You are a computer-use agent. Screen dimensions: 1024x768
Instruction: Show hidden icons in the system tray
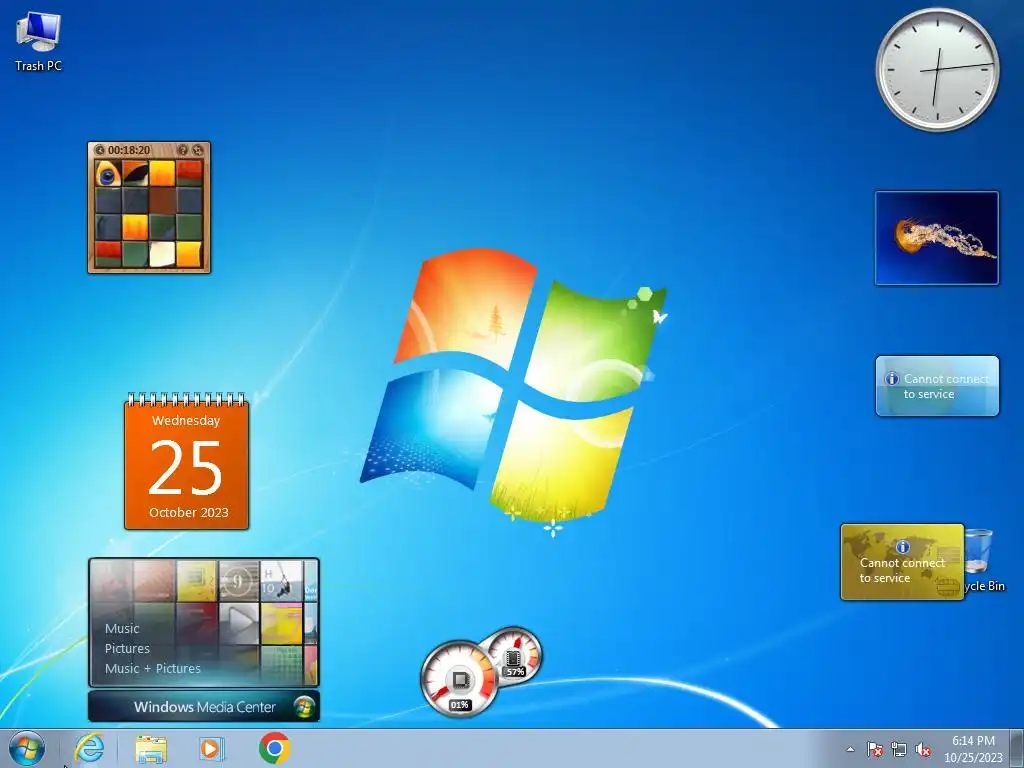850,749
